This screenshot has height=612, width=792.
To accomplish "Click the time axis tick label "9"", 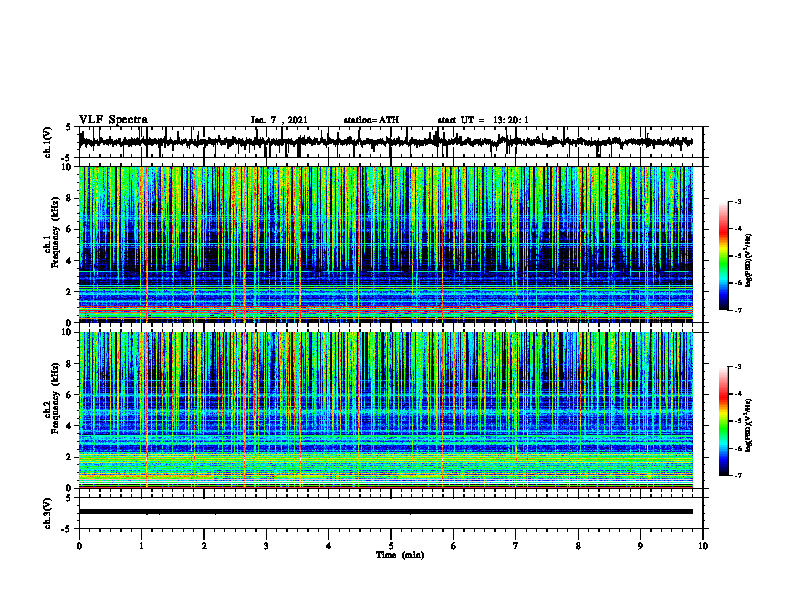I will 640,546.
